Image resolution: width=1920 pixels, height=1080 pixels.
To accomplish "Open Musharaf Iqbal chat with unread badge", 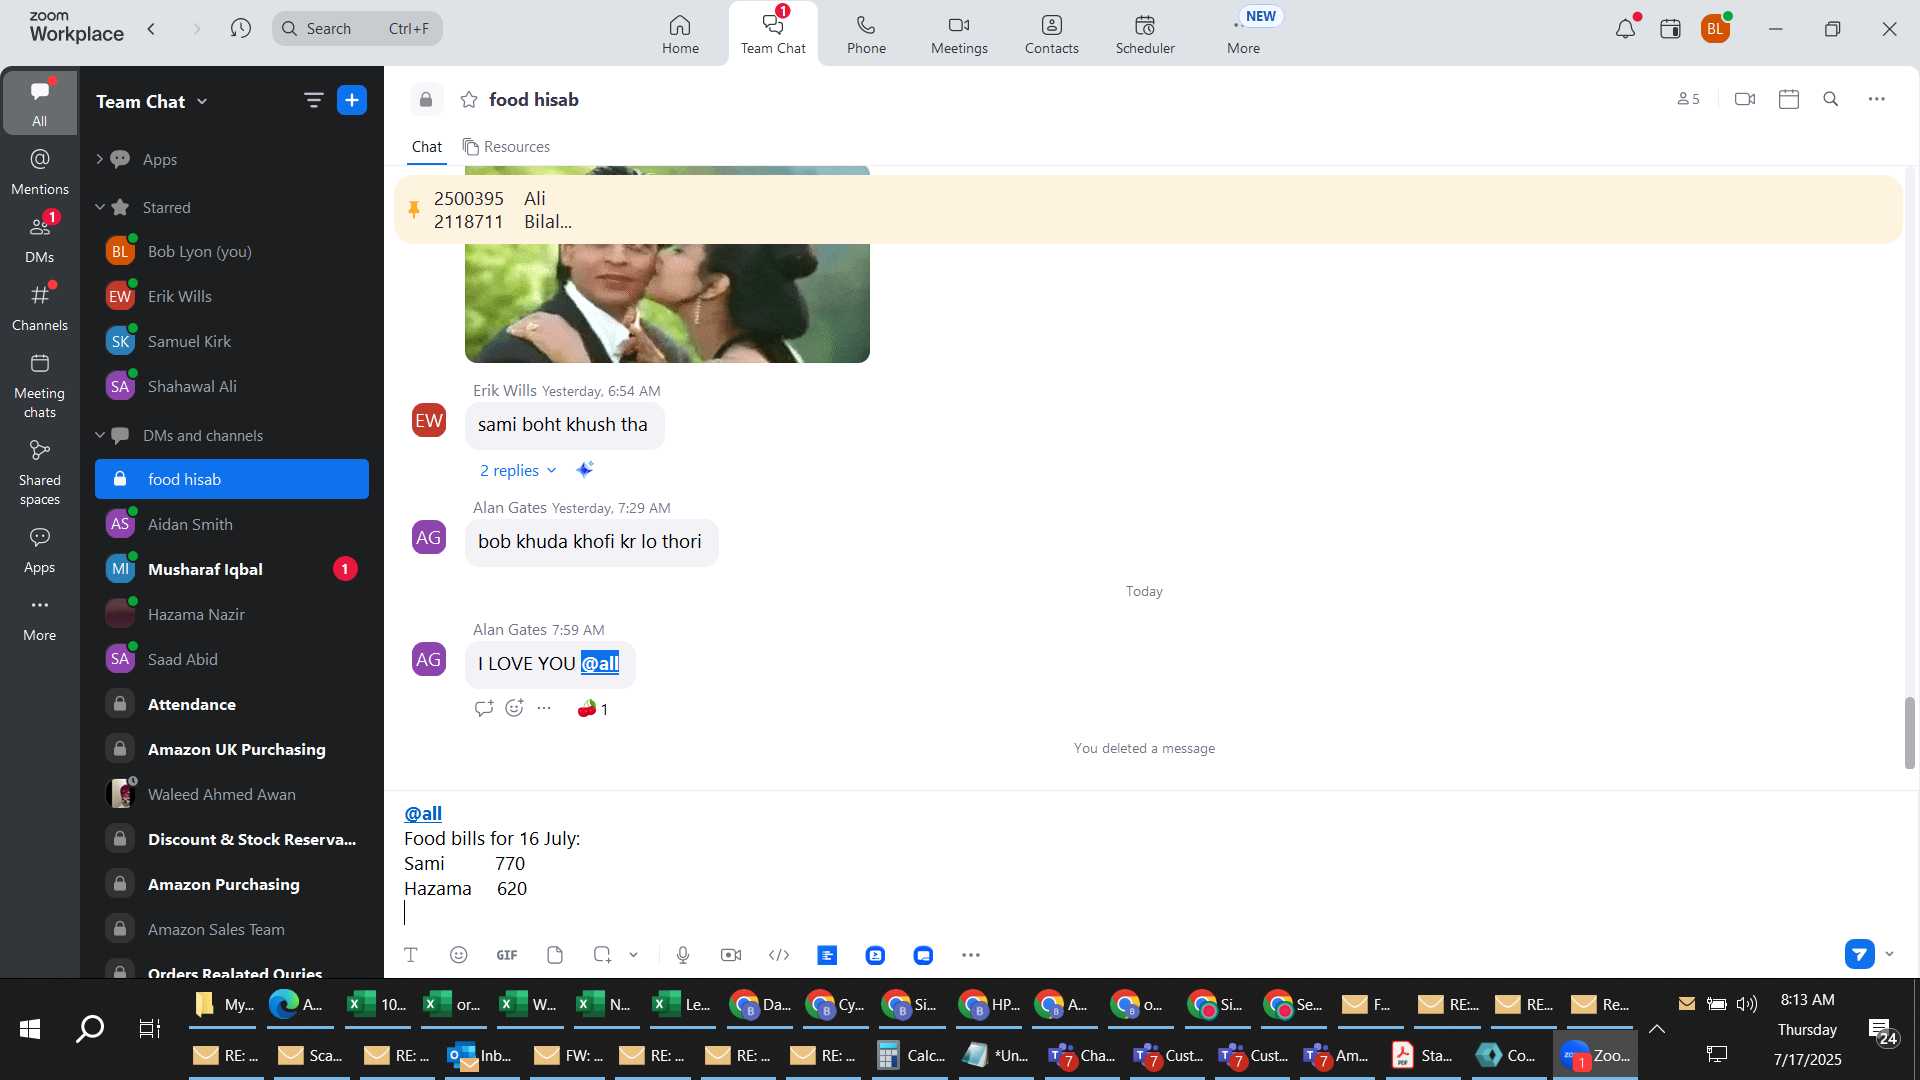I will click(x=232, y=569).
